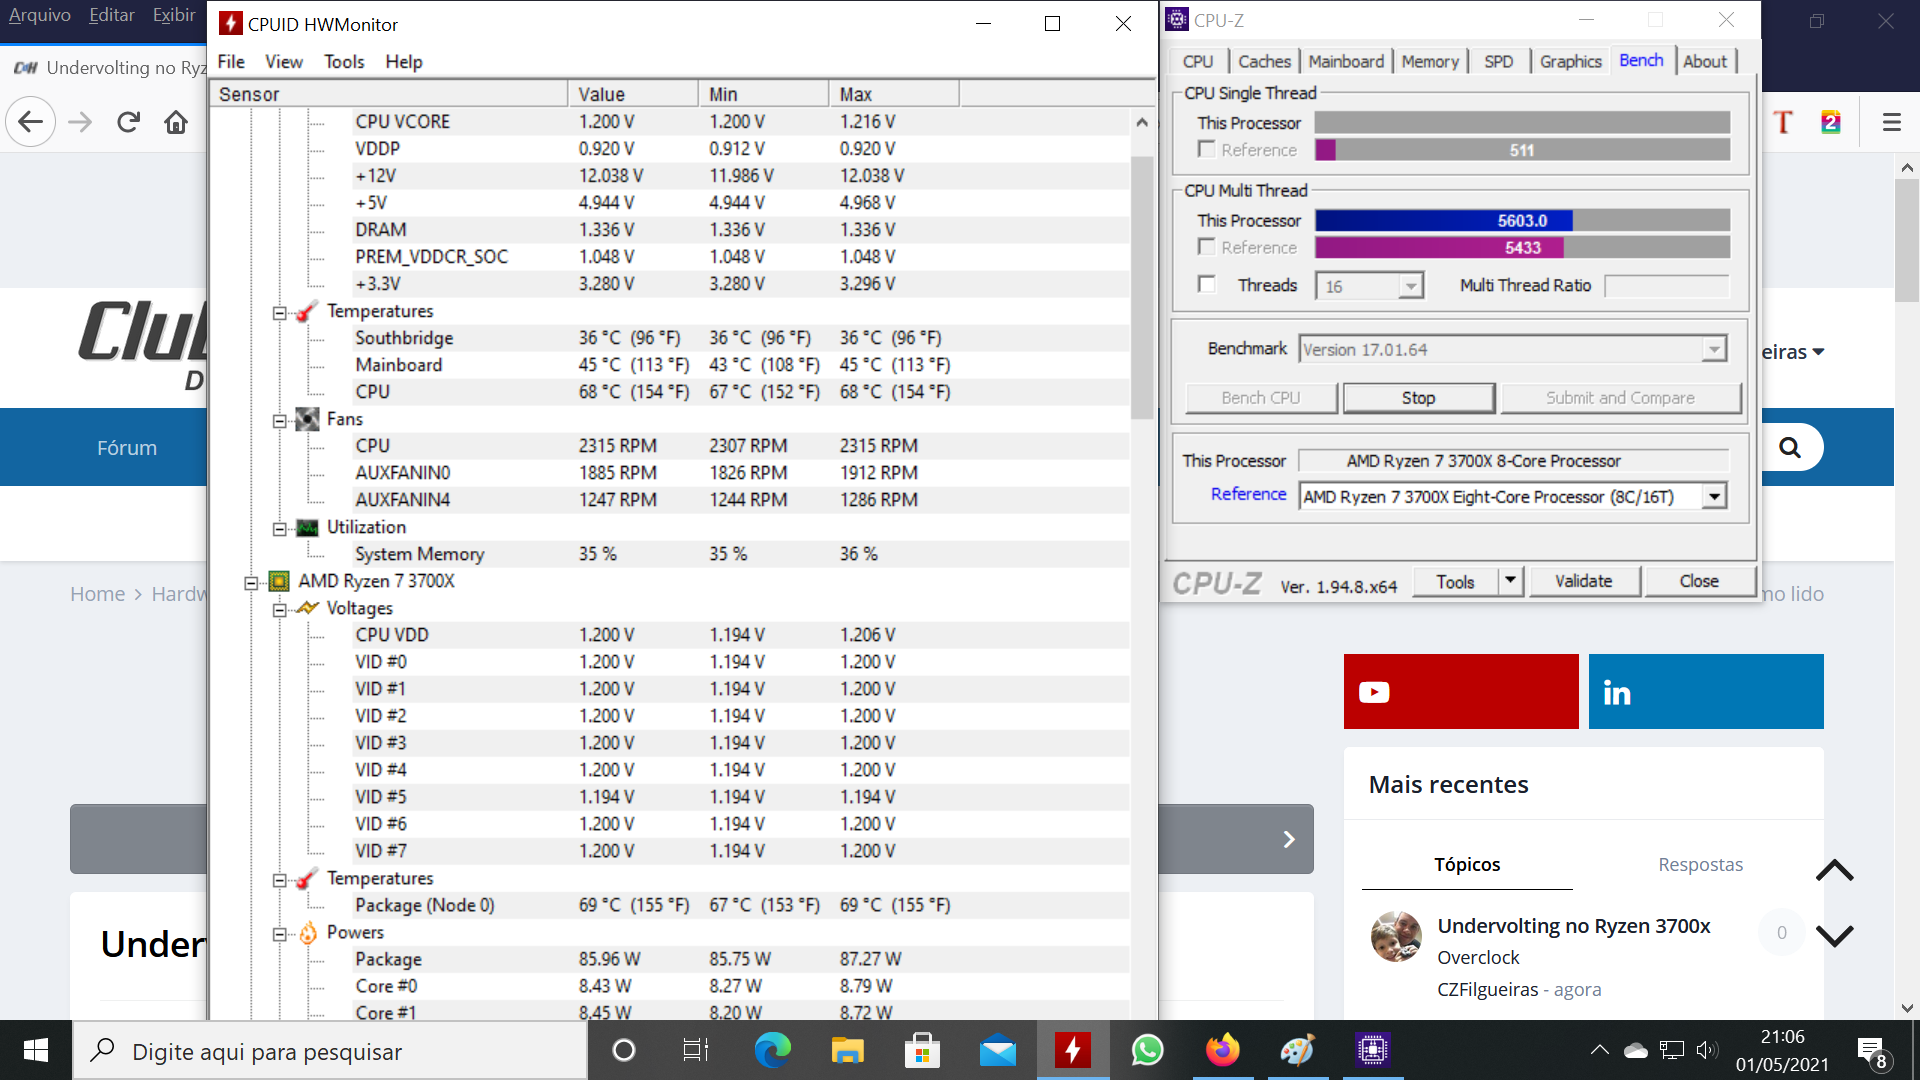Screen dimensions: 1920x1080
Task: Click the Ryzen Temperatures thermometer icon
Action: [308, 878]
